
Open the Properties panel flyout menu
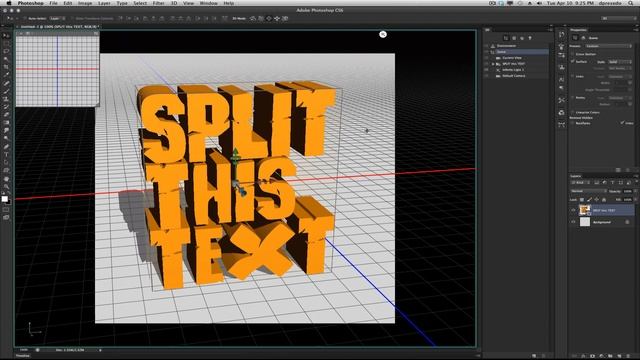[x=635, y=30]
